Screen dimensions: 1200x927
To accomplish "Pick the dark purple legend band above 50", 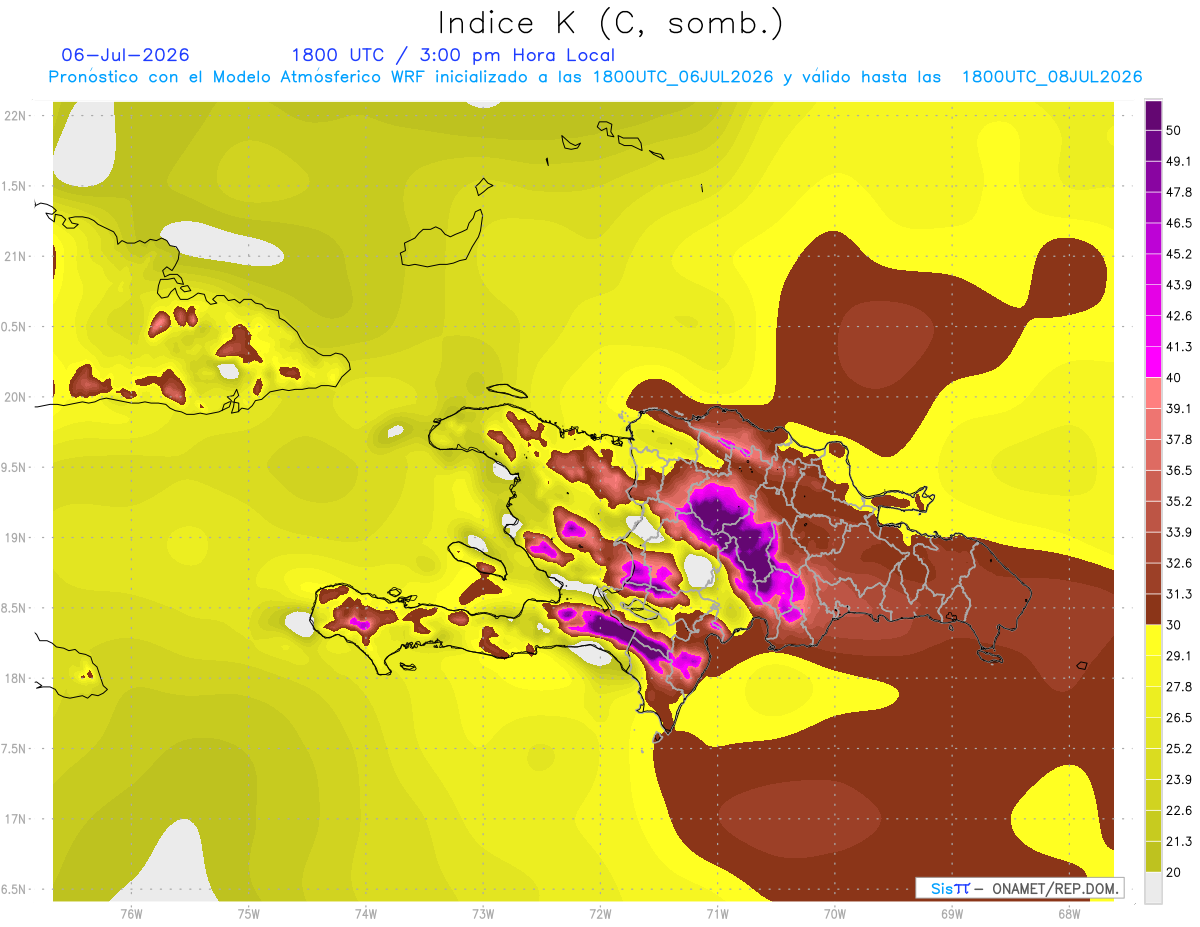I will (1153, 115).
